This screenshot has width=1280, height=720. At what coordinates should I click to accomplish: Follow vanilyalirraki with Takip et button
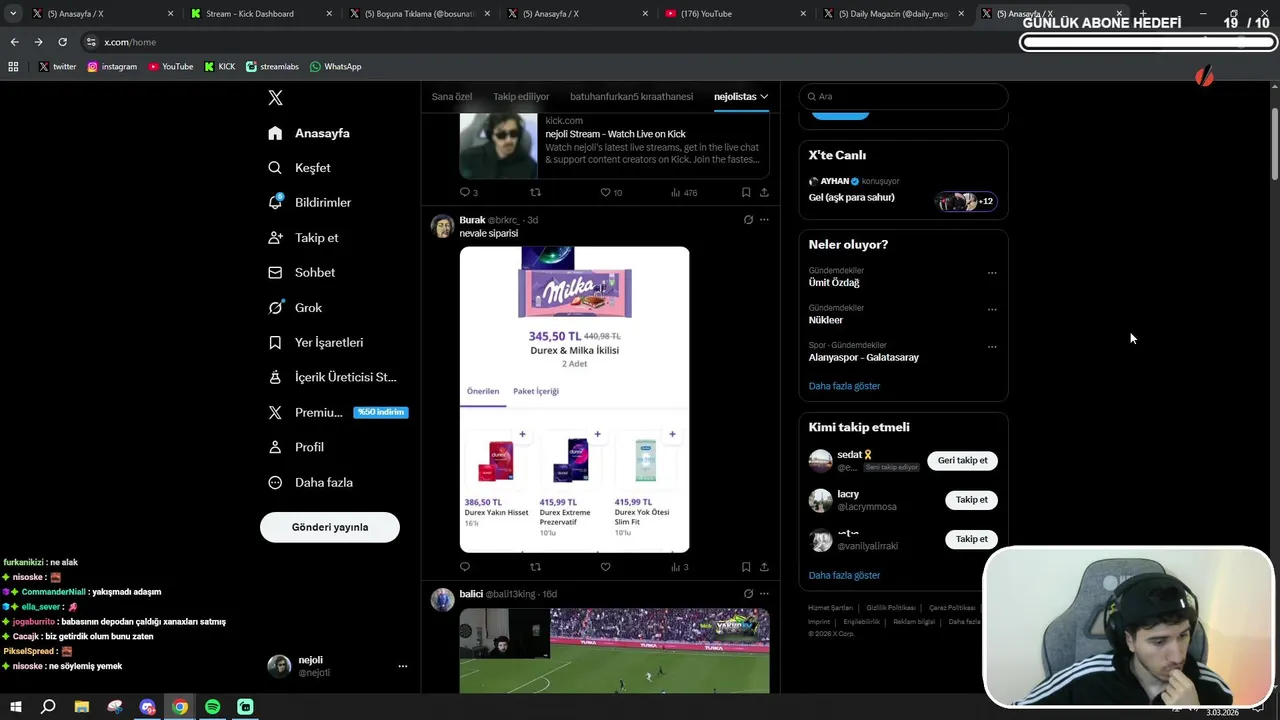[971, 539]
